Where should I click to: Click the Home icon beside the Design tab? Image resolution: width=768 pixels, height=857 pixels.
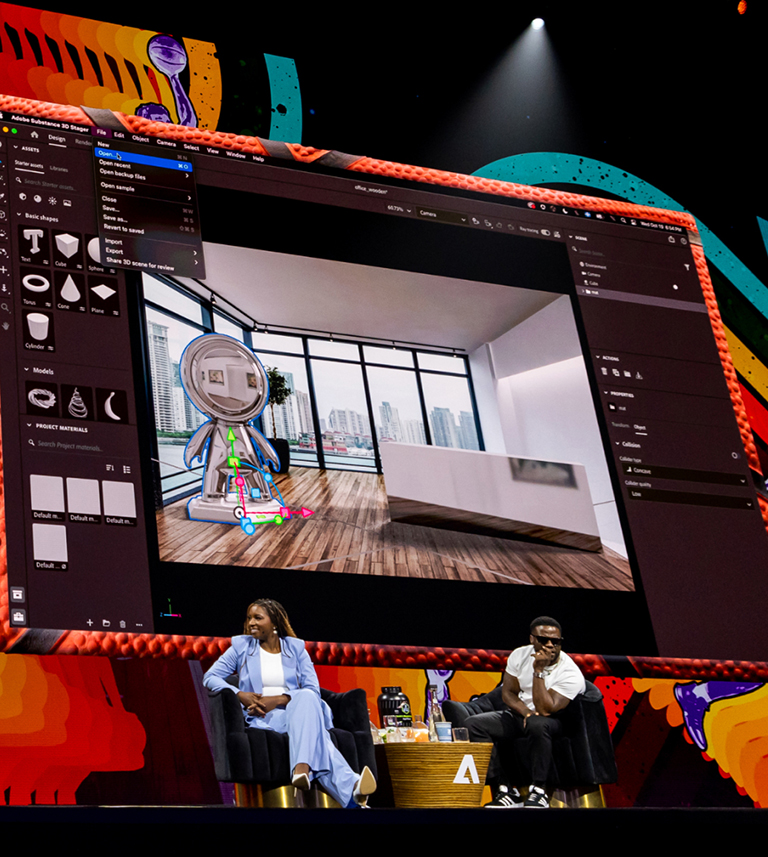[33, 135]
